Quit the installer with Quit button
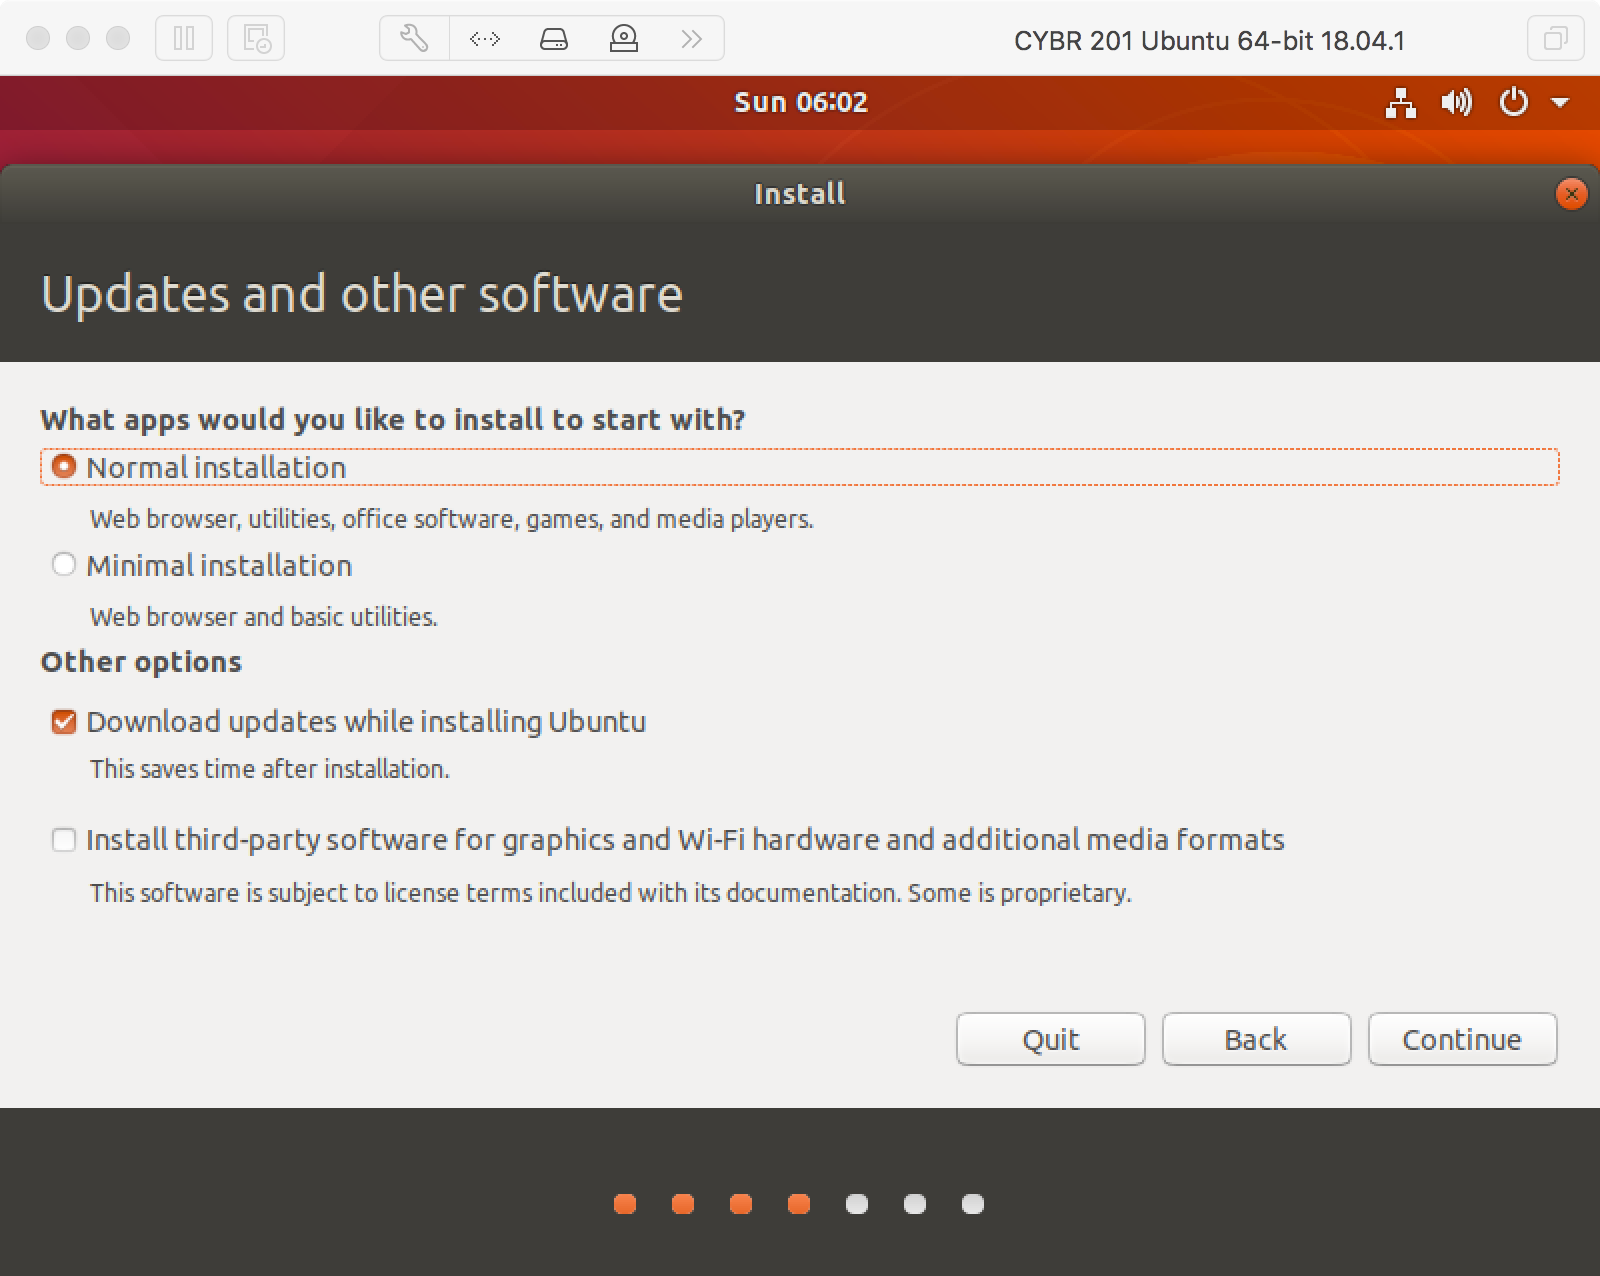Image resolution: width=1600 pixels, height=1276 pixels. click(1050, 1039)
